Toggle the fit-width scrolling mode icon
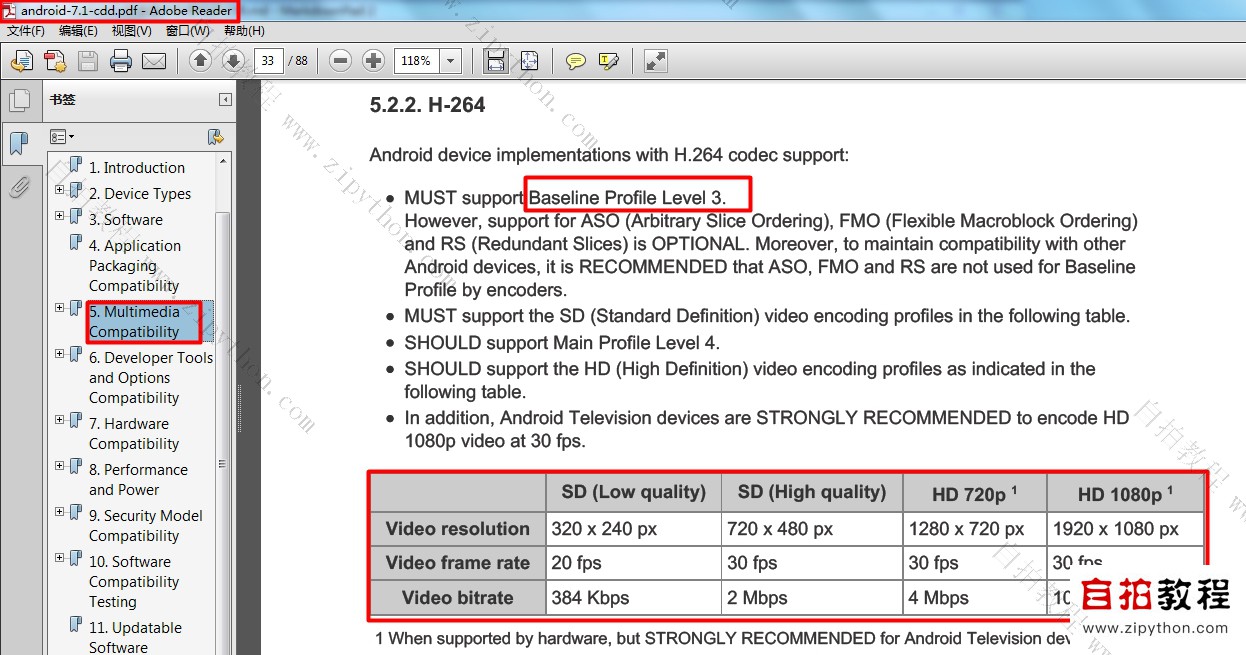This screenshot has width=1246, height=655. (495, 61)
